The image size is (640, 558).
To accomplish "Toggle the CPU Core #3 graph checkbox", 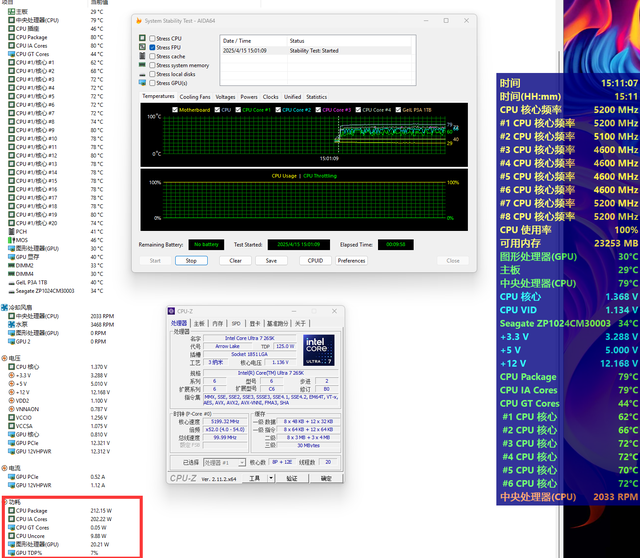I will coord(318,110).
